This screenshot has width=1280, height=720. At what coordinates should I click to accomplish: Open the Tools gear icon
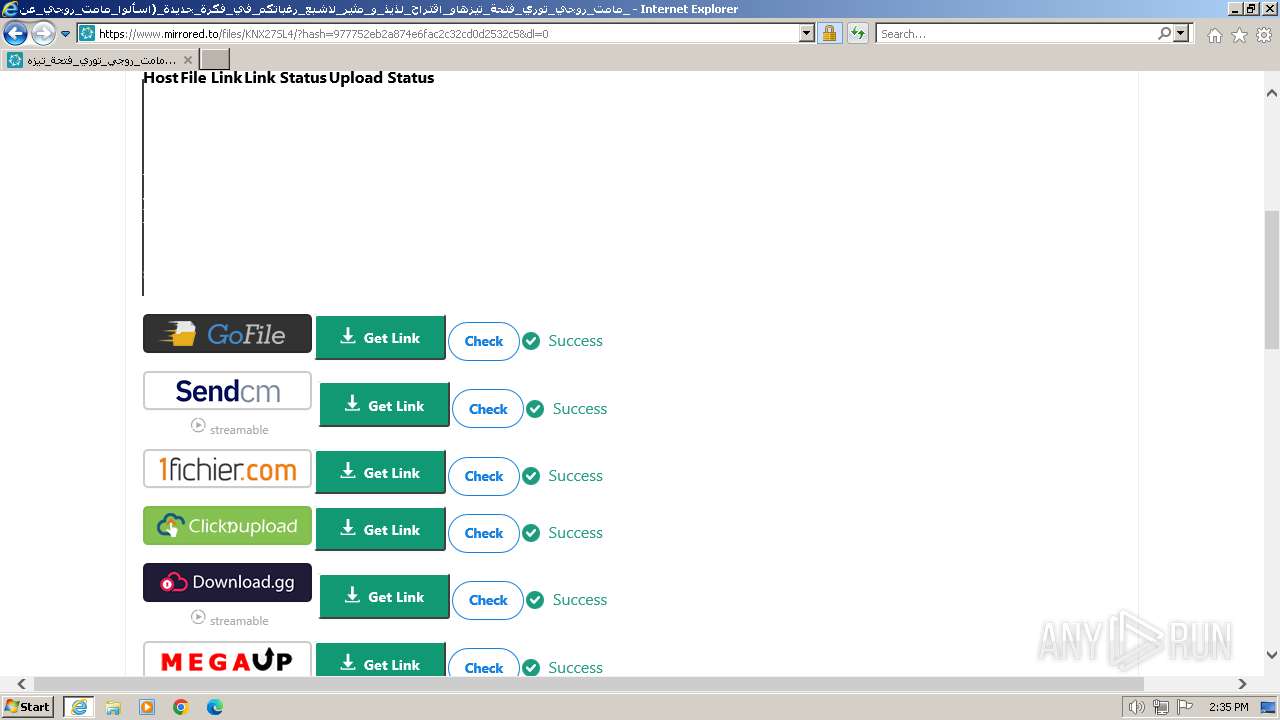click(1264, 35)
